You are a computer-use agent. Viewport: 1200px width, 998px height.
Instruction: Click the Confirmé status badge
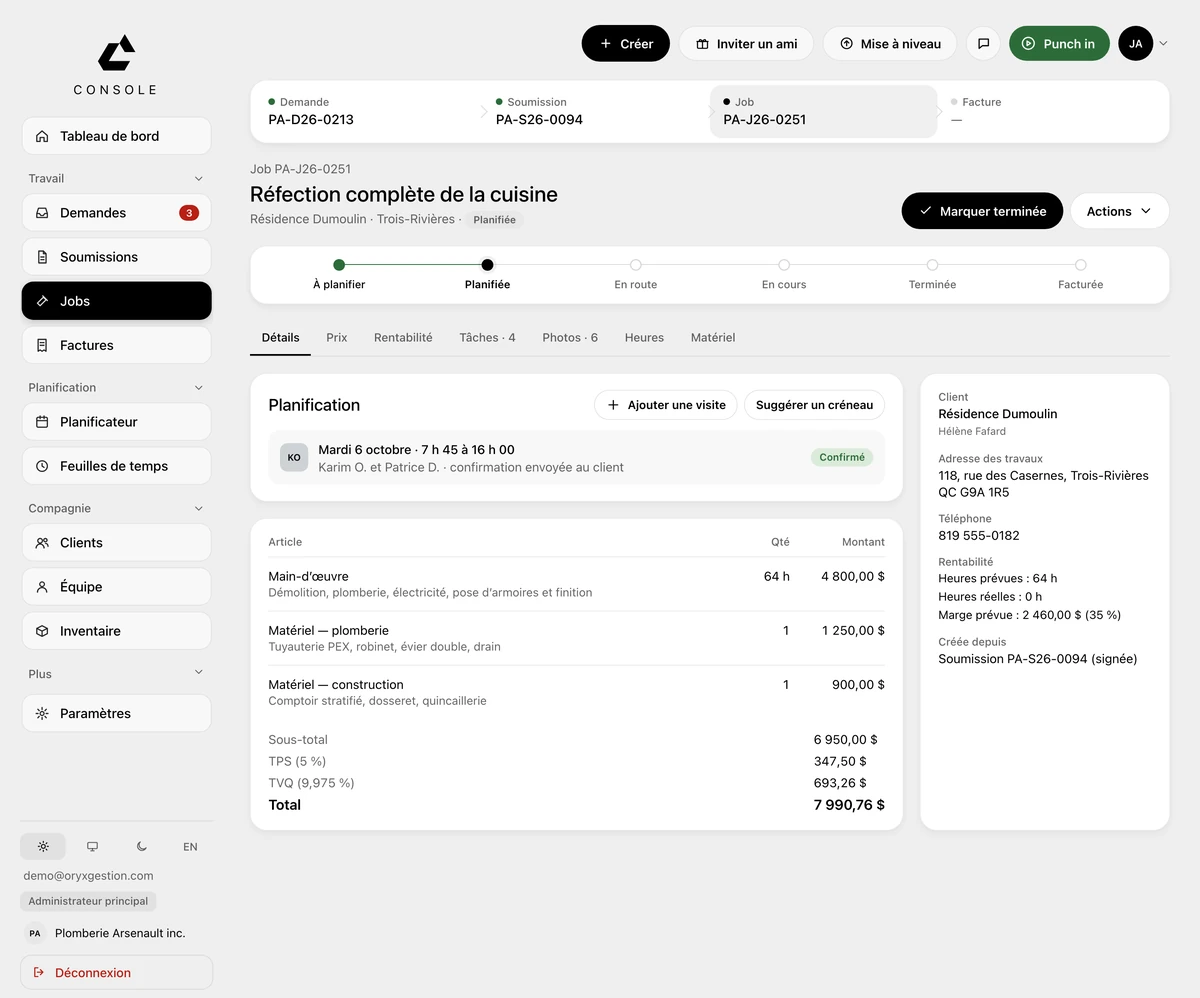(x=842, y=457)
